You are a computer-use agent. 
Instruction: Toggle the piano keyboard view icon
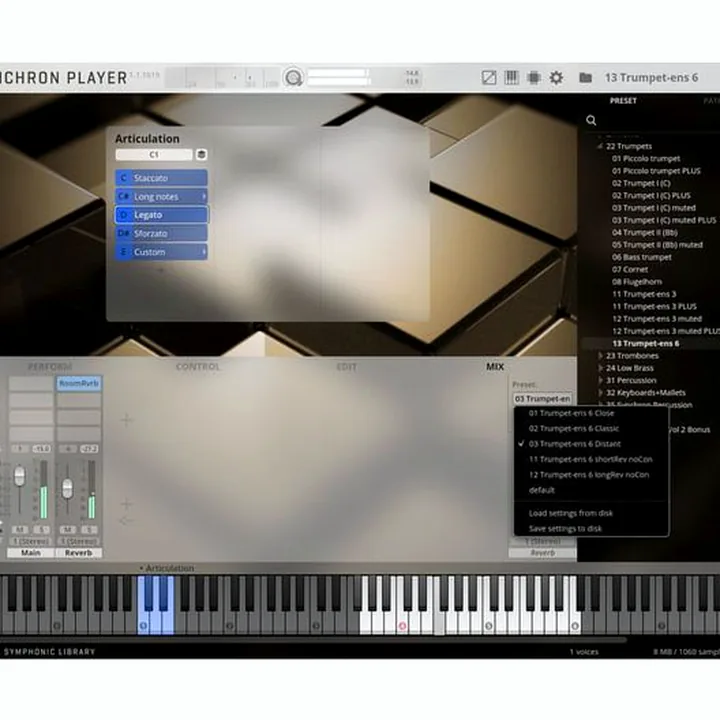pos(511,78)
